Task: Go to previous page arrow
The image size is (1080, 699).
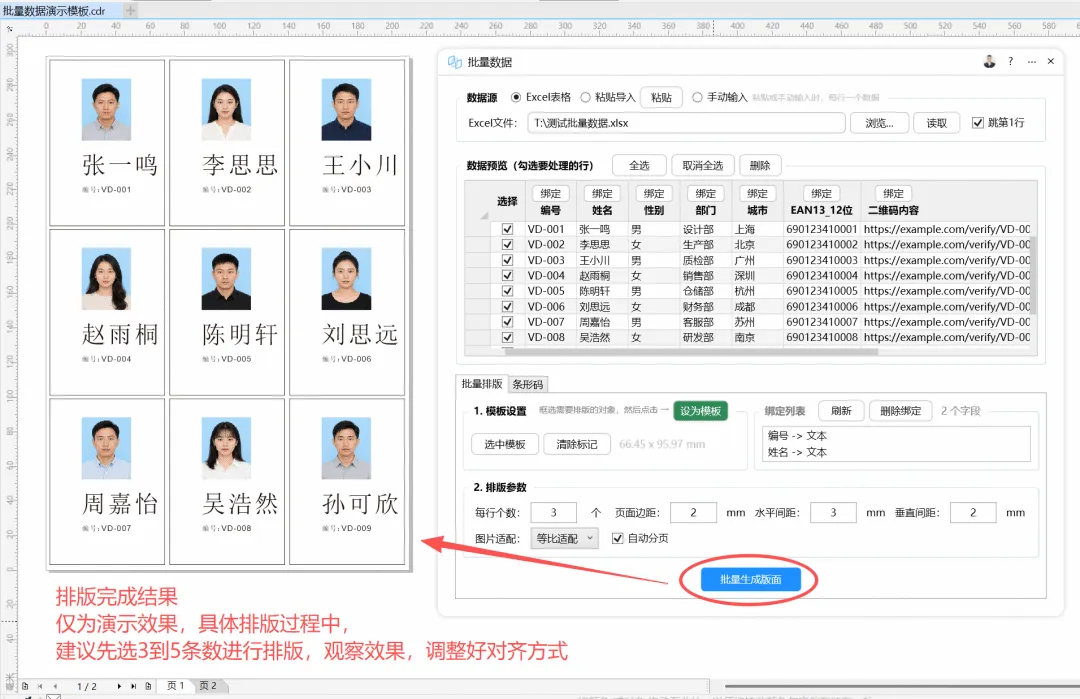Action: 55,686
